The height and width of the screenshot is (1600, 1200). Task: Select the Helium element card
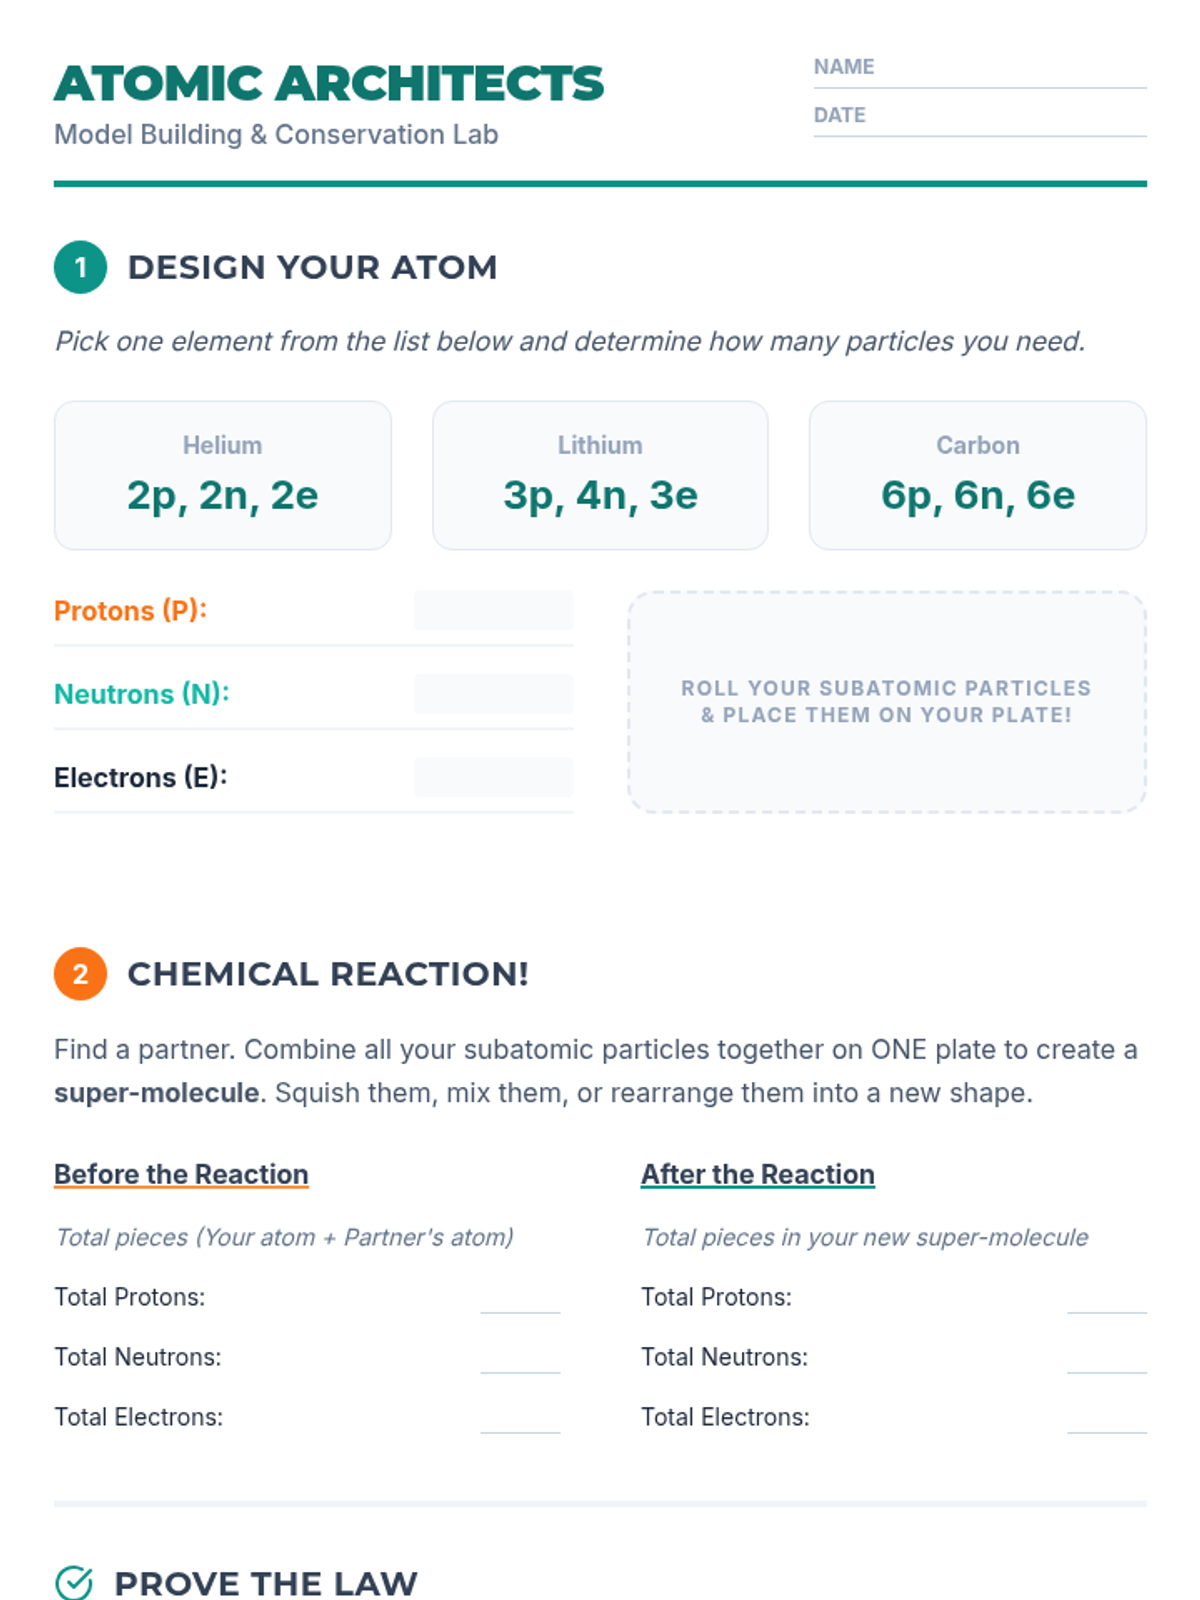[x=223, y=475]
